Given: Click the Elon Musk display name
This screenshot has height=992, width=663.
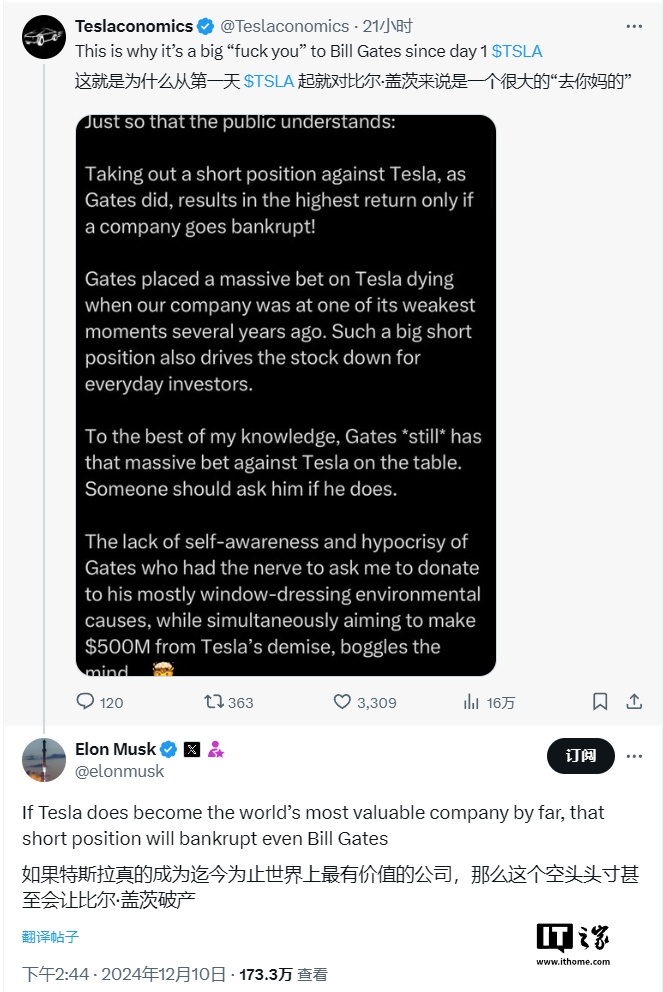Looking at the screenshot, I should (x=115, y=749).
